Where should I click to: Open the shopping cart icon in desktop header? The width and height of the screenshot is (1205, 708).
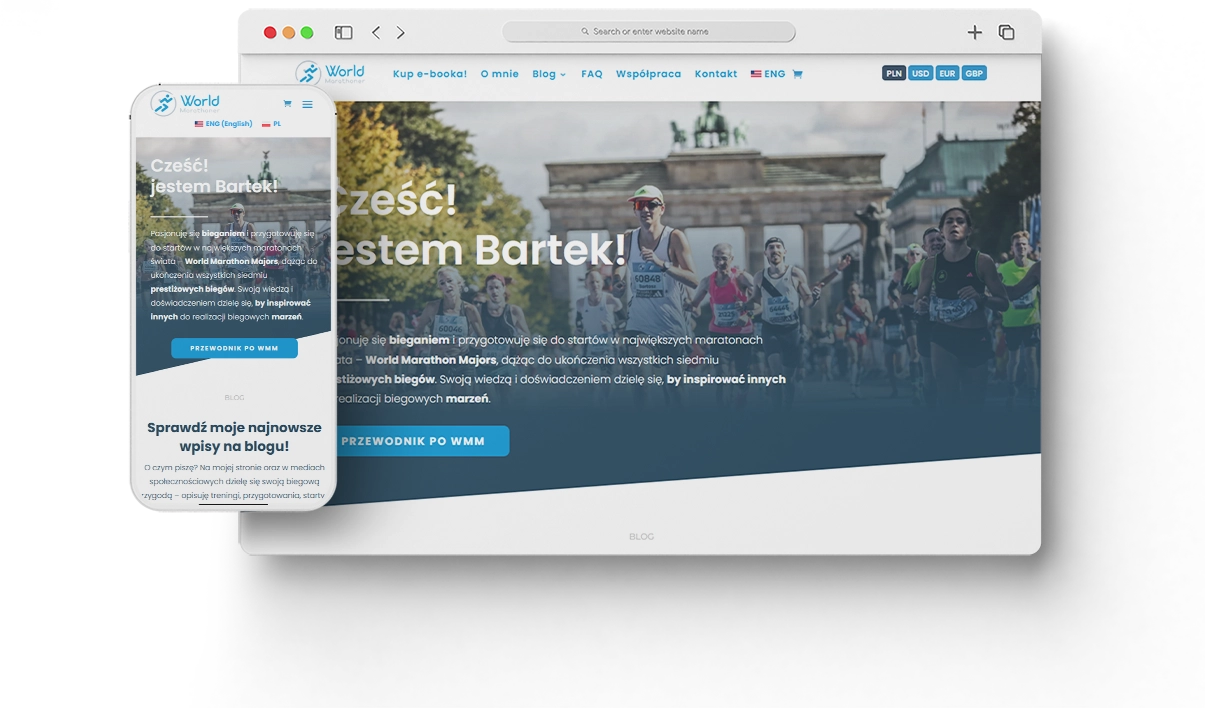tap(797, 74)
